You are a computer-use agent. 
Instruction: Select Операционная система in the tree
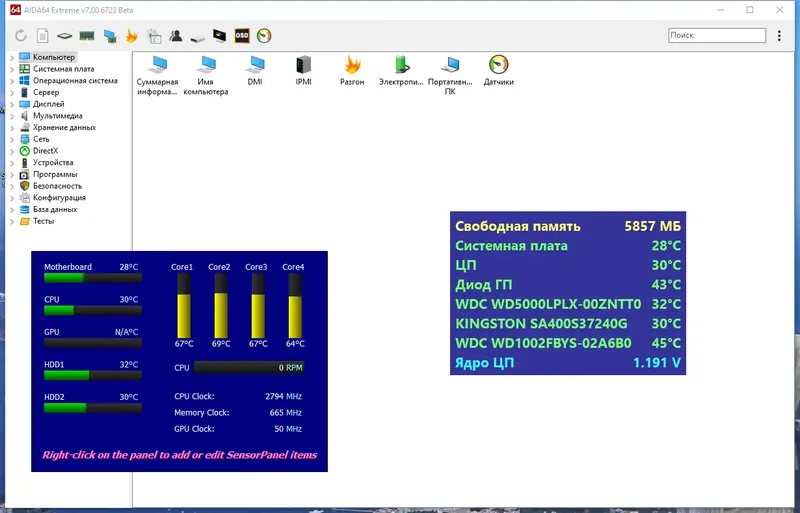click(x=75, y=81)
